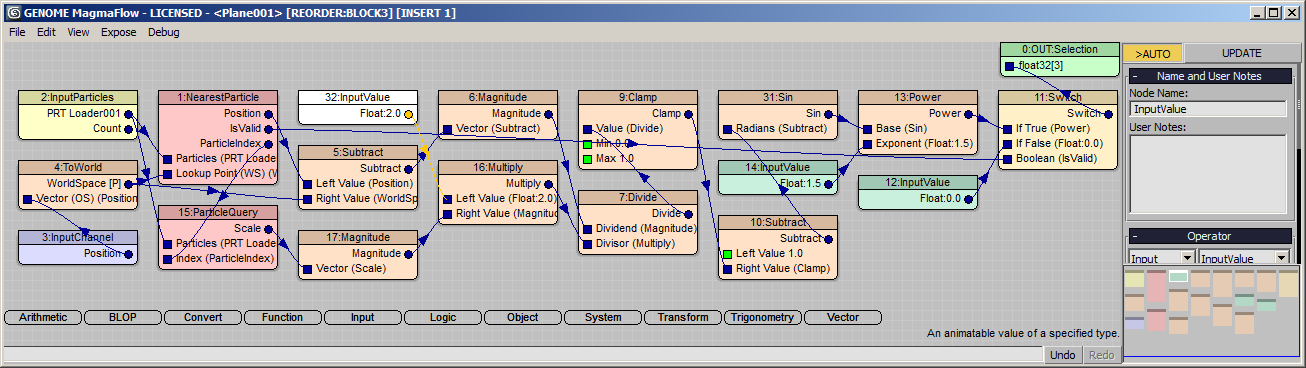
Task: Select the 9:Clamp node header
Action: pyautogui.click(x=638, y=98)
